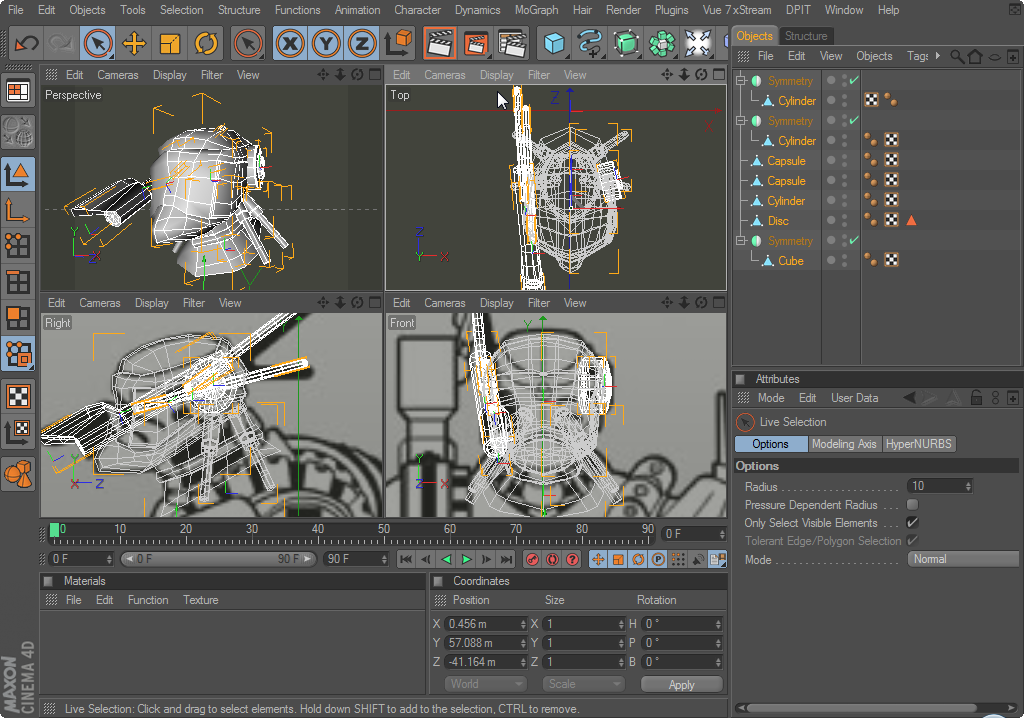Image resolution: width=1024 pixels, height=718 pixels.
Task: Disable the top-most Symmetry object's green checkmark
Action: coord(854,80)
